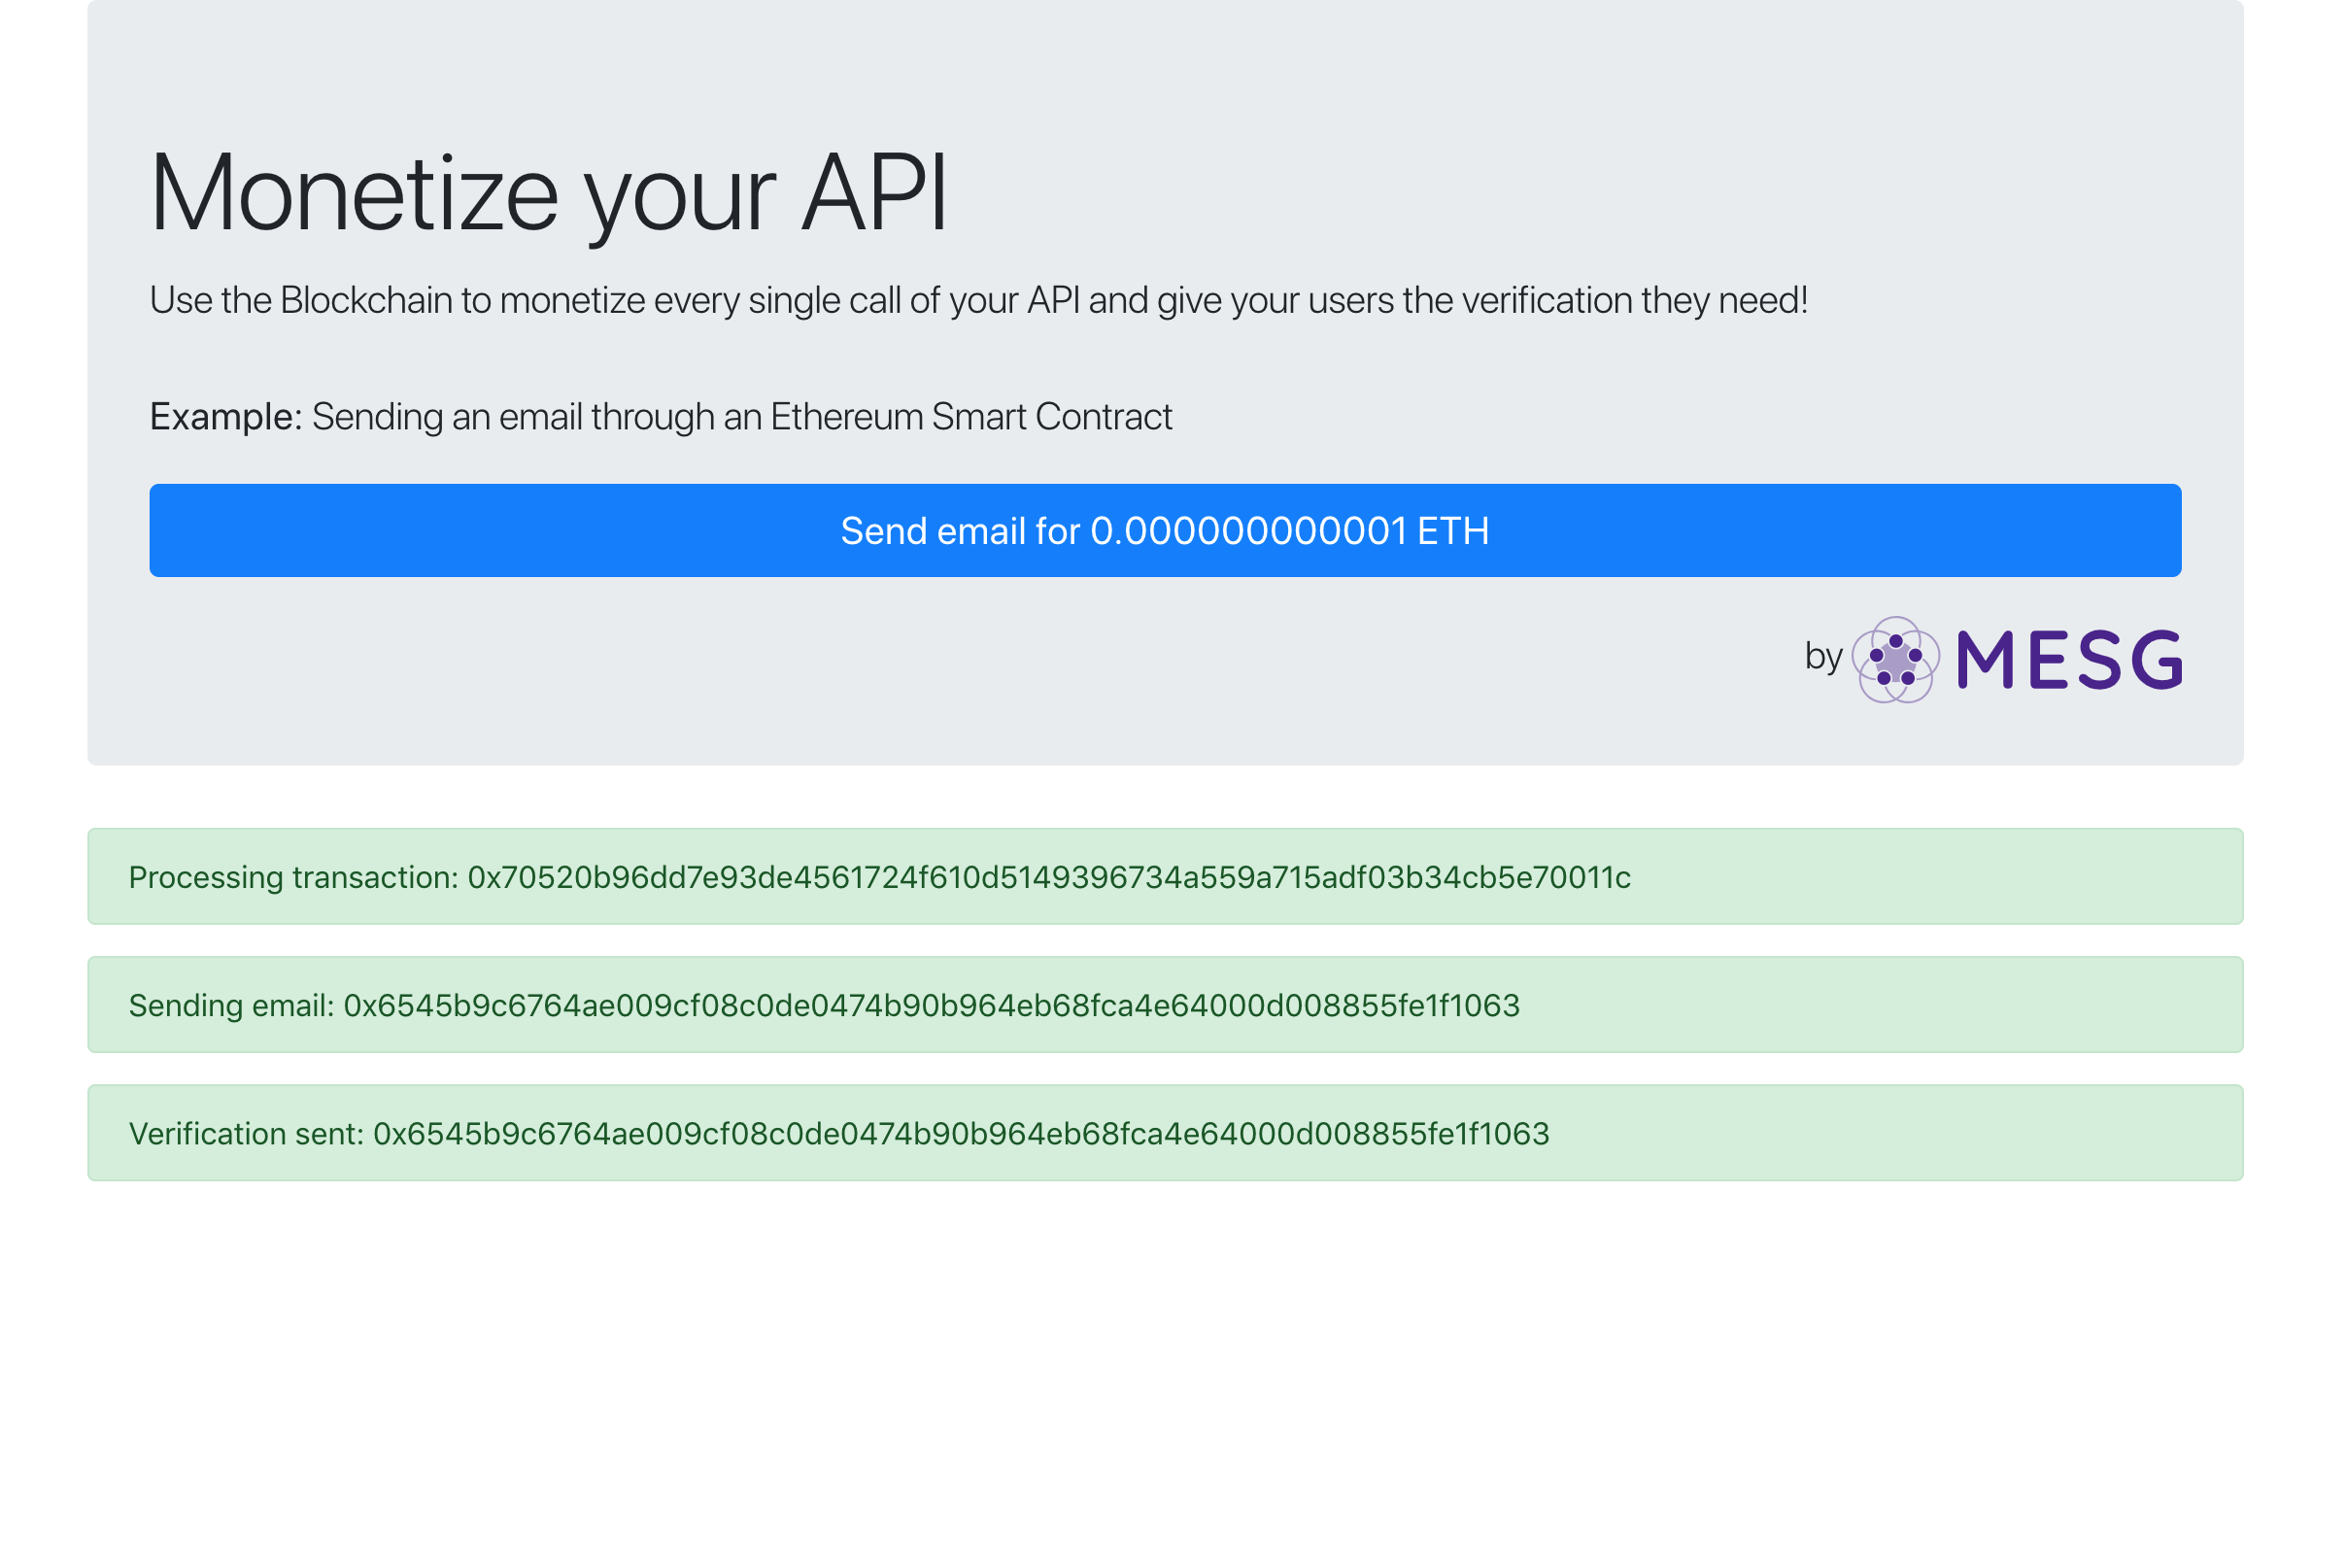
Task: Click the 'Processing transaction:' label text
Action: pos(293,878)
